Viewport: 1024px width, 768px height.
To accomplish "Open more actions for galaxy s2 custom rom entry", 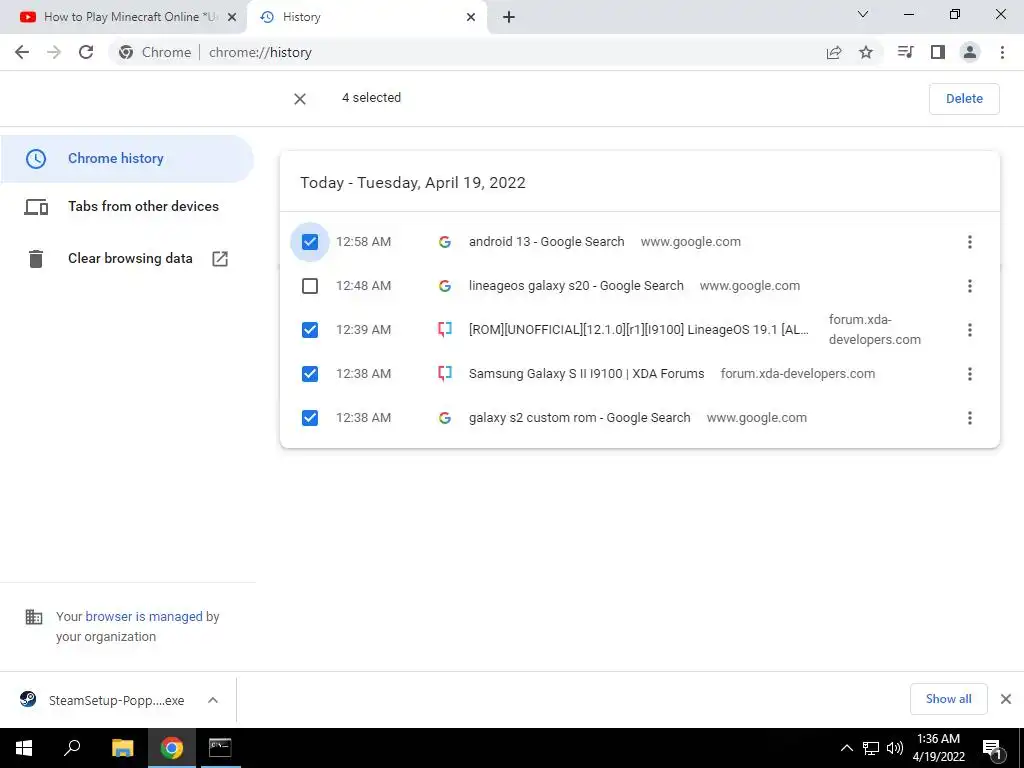I will coord(970,418).
